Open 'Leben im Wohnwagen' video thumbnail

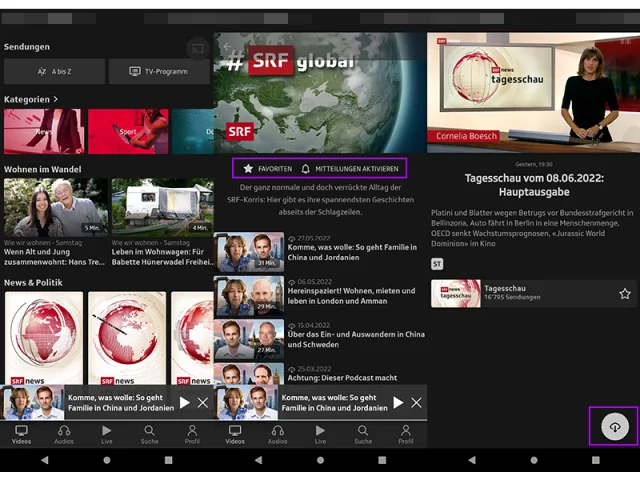(x=163, y=207)
